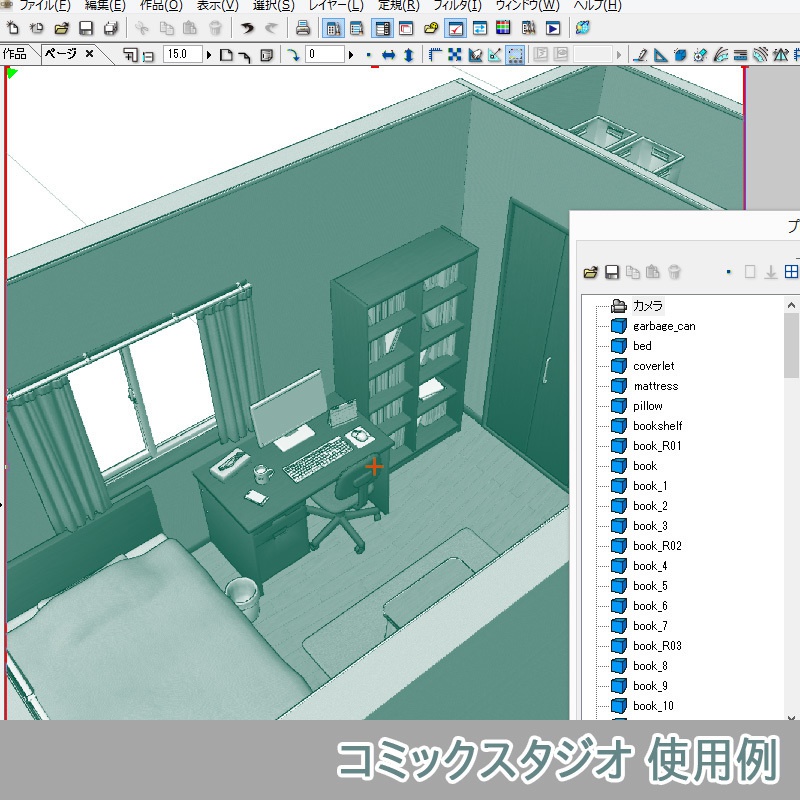Click the trash delete icon in the object panel
Image resolution: width=800 pixels, height=800 pixels.
pos(674,271)
